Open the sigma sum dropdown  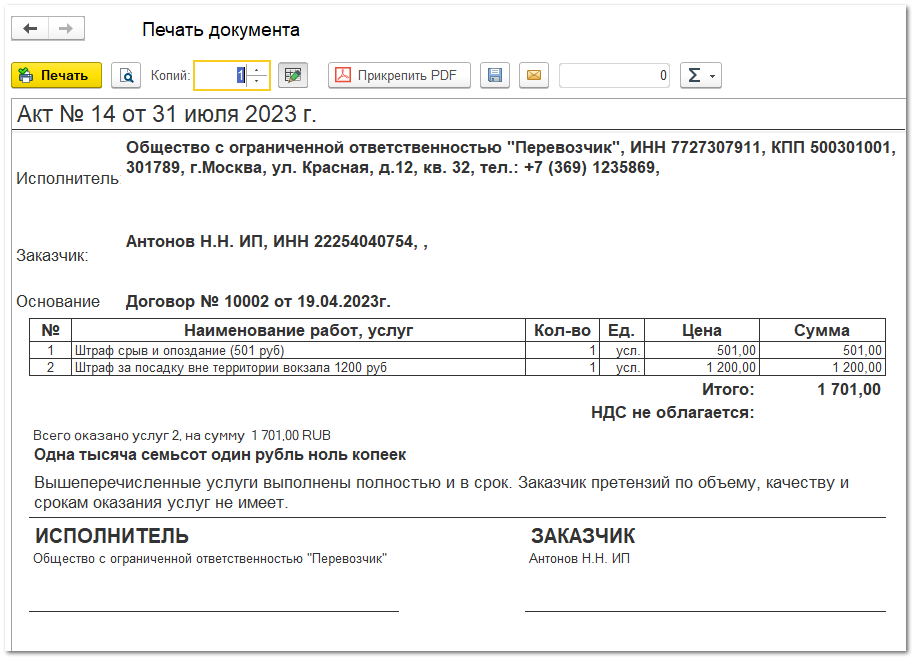coord(700,76)
